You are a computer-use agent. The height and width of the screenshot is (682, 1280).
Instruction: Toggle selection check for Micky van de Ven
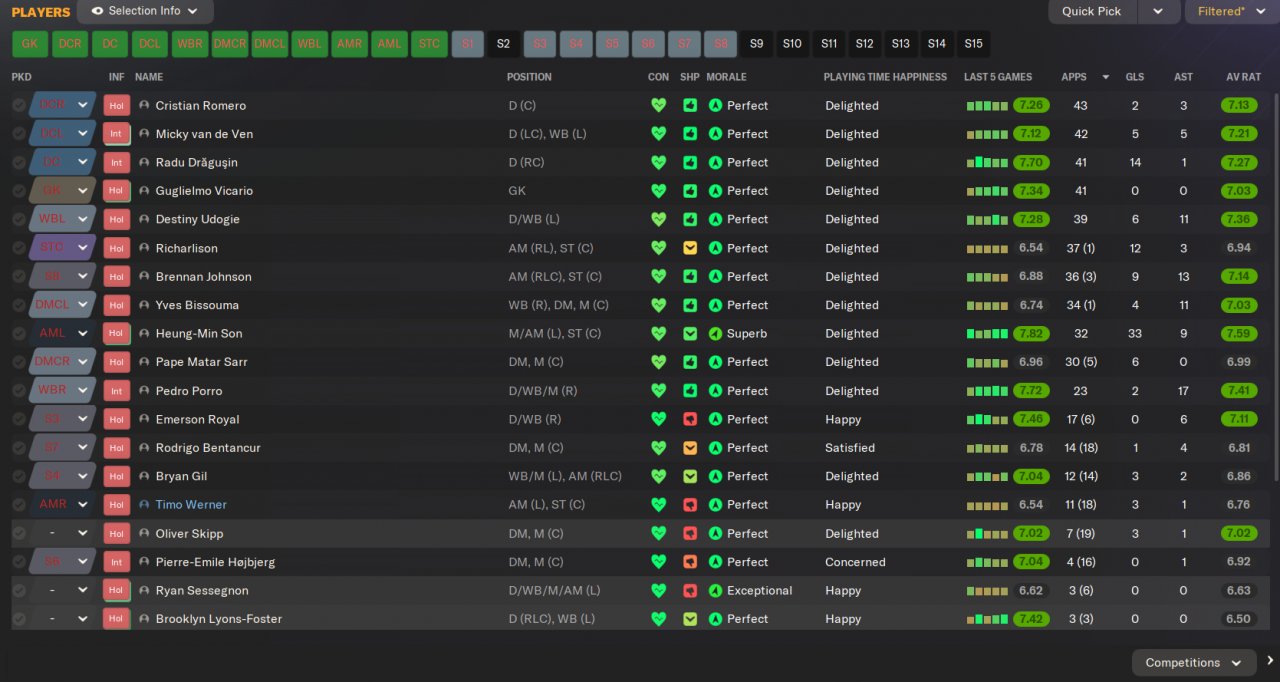[x=19, y=134]
